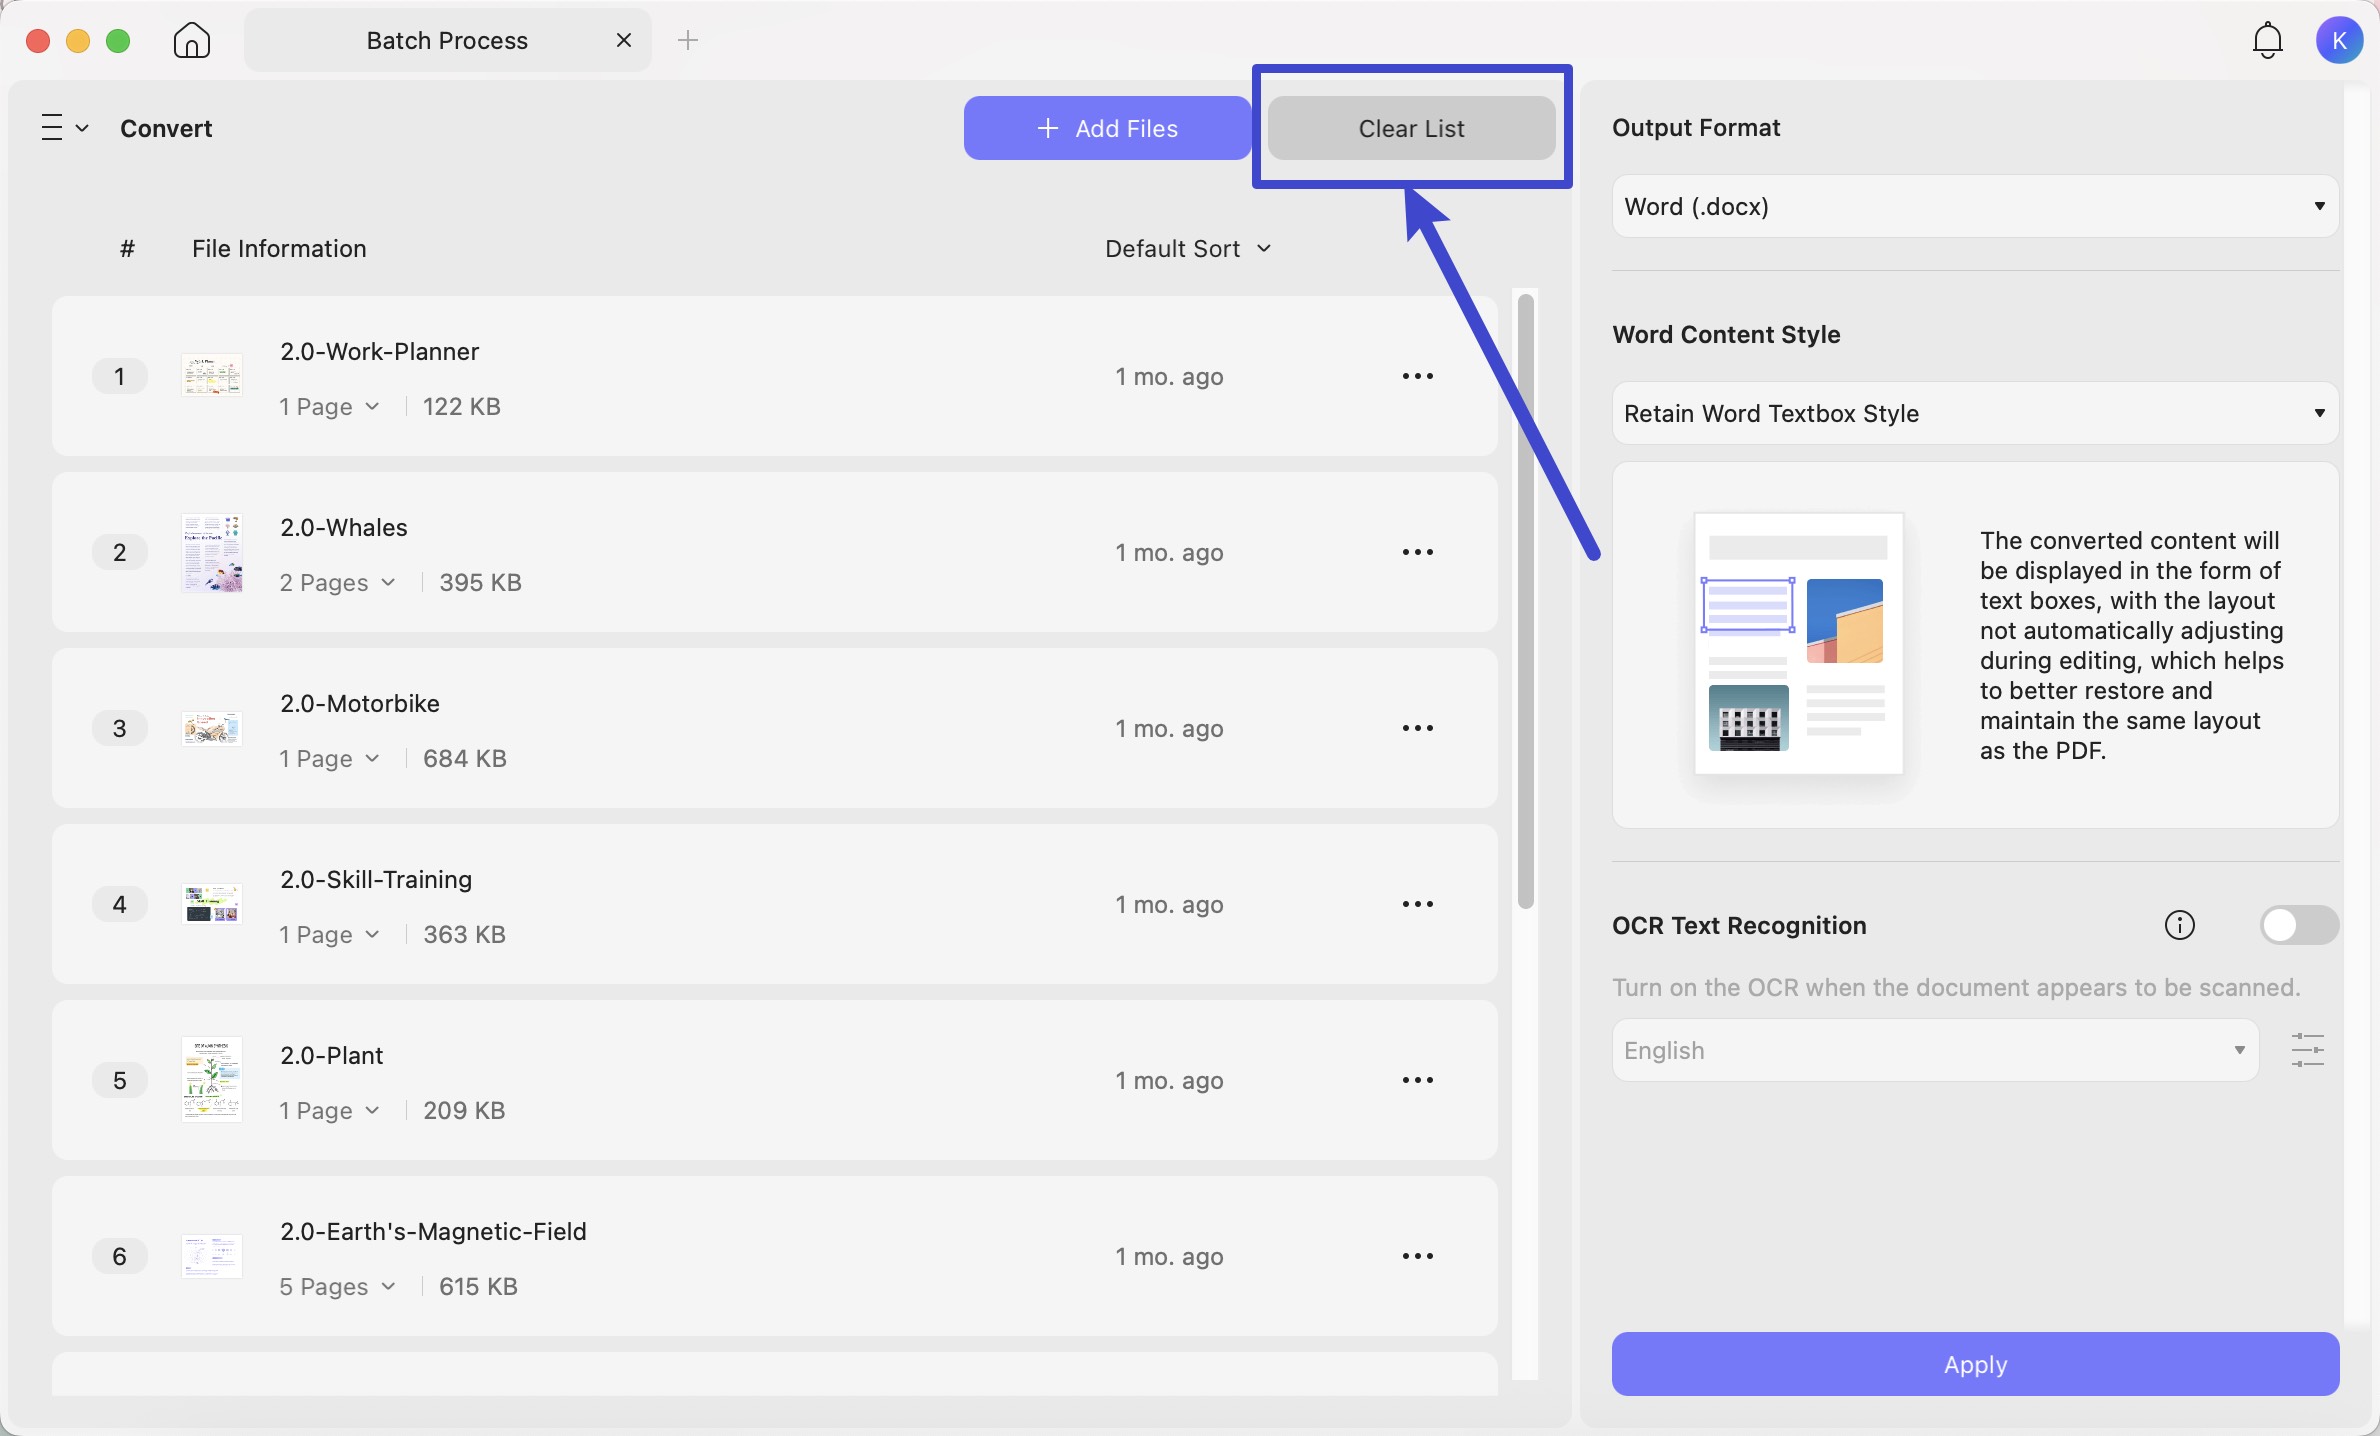Show OCR Text Recognition info icon
2380x1436 pixels.
(2180, 925)
